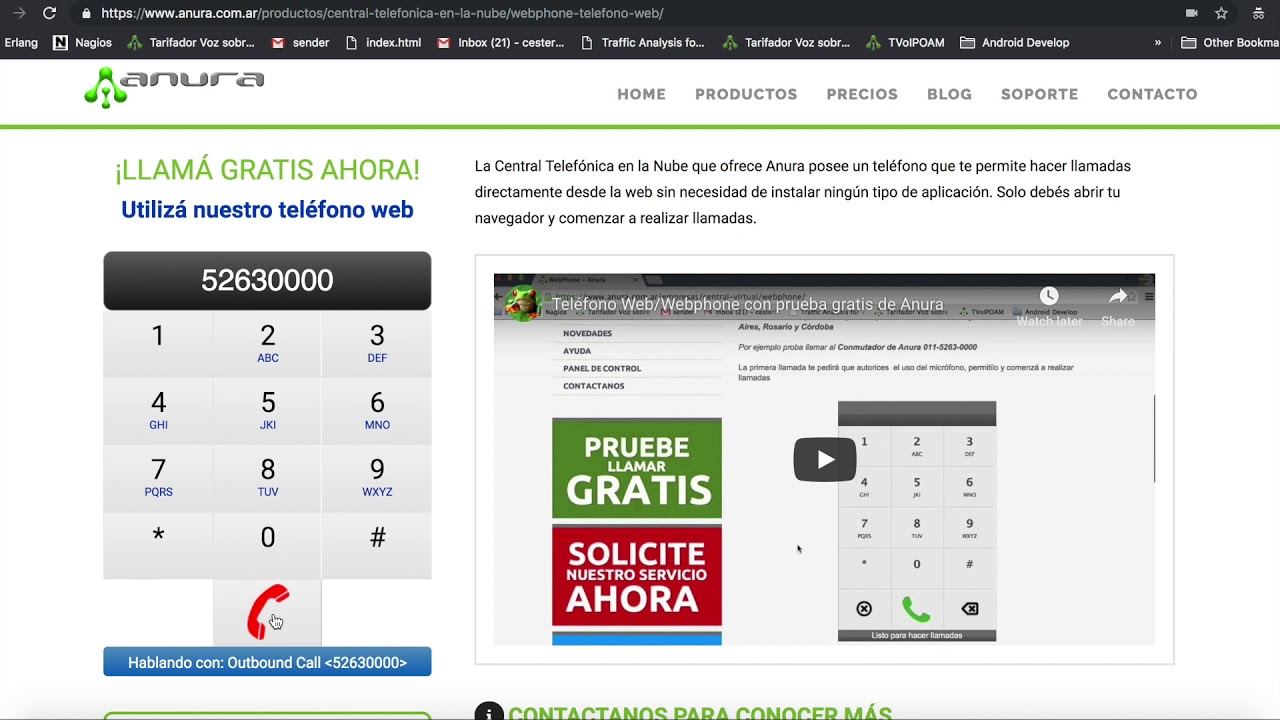Open the Anura channel avatar on the video
The image size is (1280, 720).
pos(523,303)
